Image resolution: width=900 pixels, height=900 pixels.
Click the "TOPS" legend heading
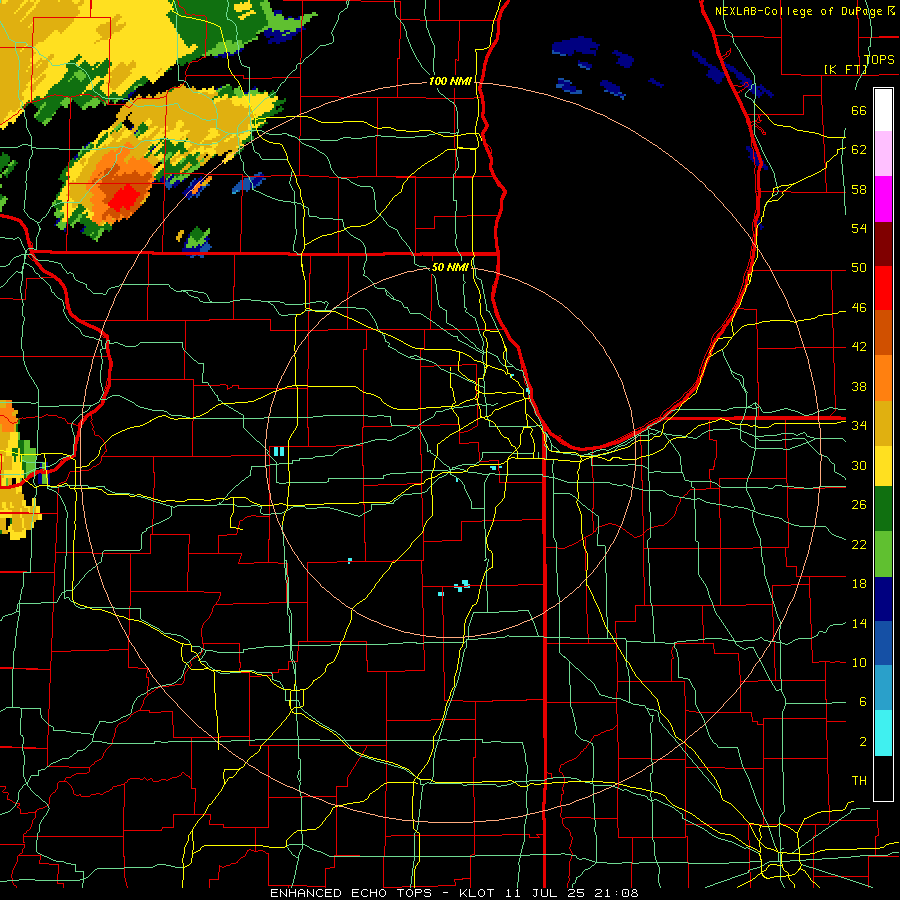click(x=879, y=59)
